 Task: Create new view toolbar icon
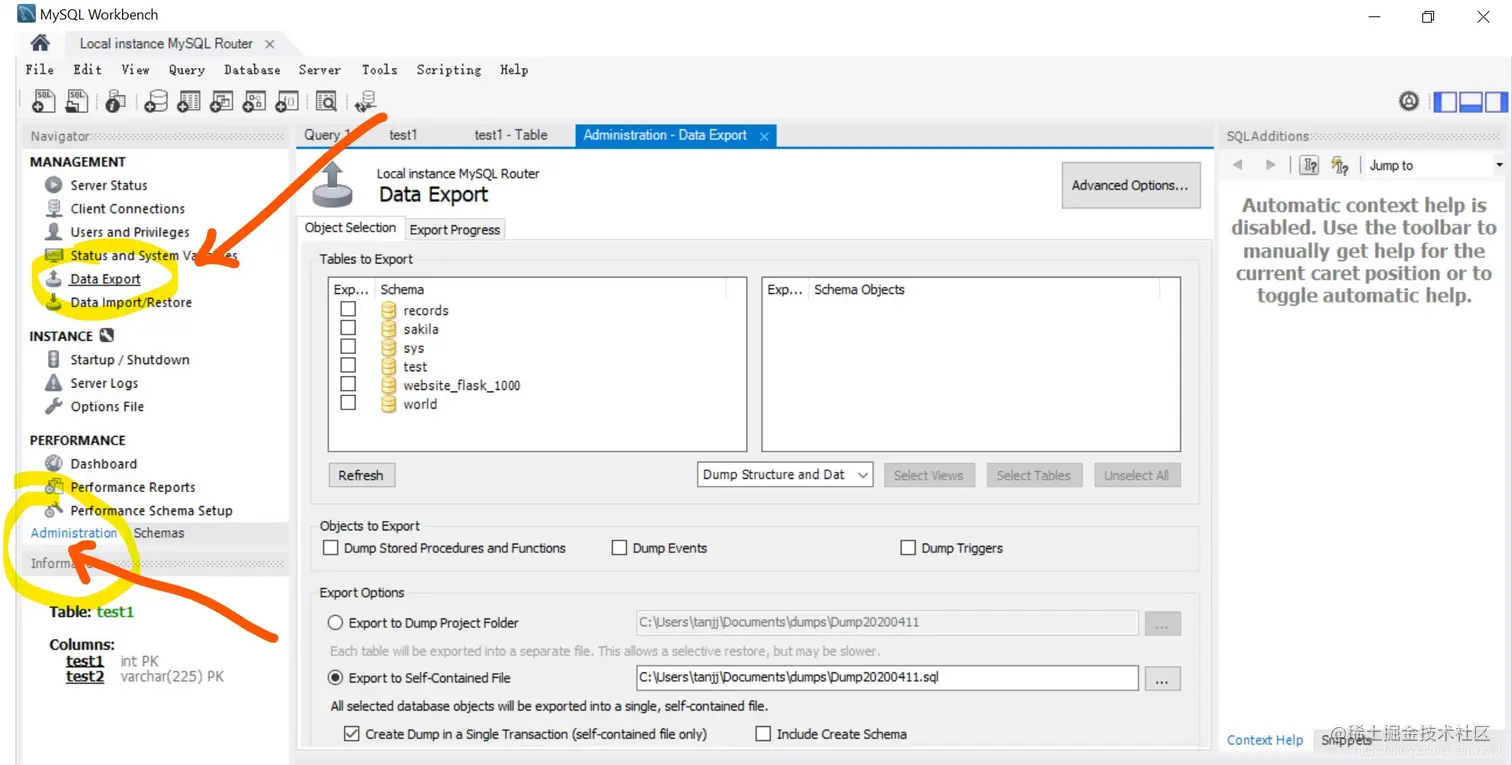[x=222, y=101]
